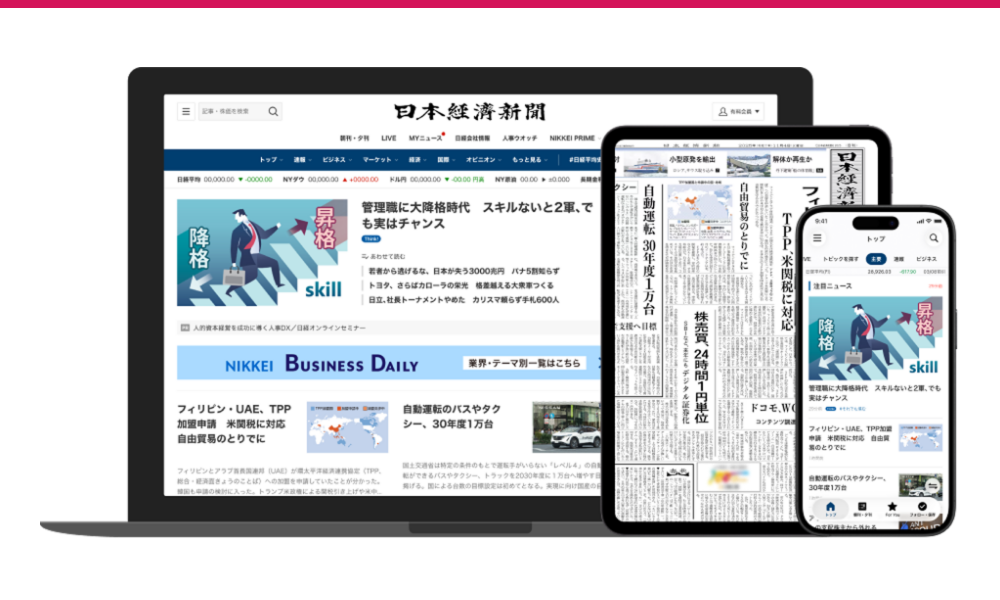Open the 降格 昇格 skill illustration on laptop

262,252
